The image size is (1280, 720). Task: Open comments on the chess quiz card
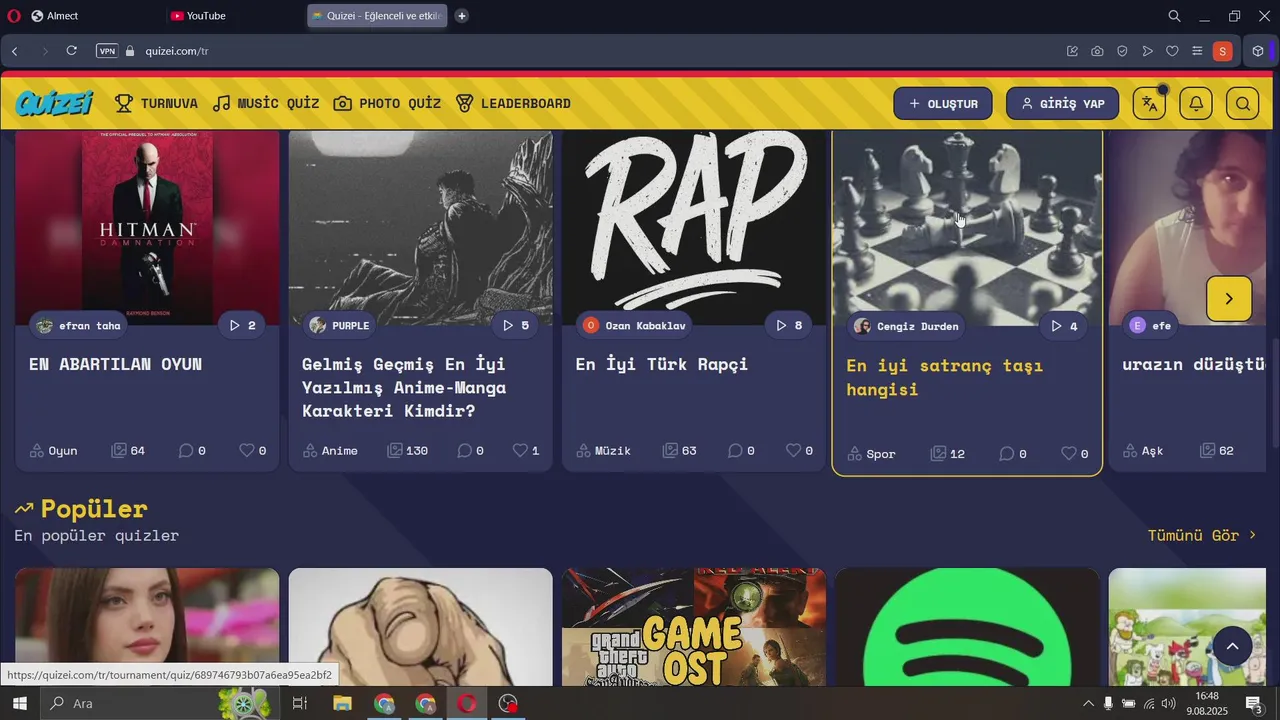coord(1013,454)
